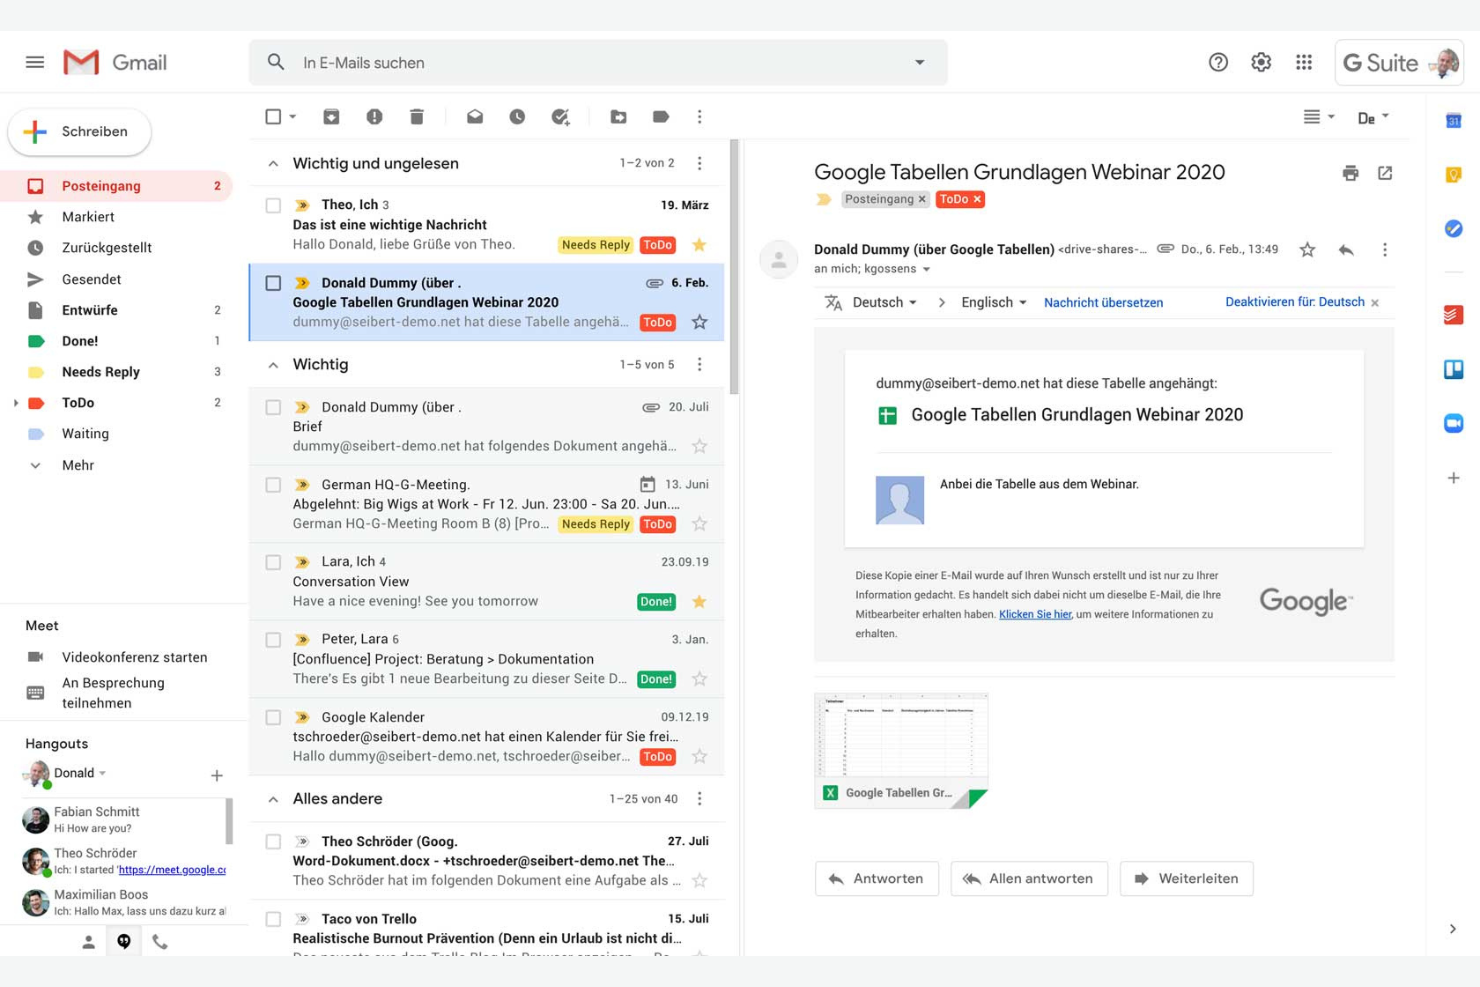Screen dimensions: 1480x987
Task: Snooze the selected email
Action: (517, 116)
